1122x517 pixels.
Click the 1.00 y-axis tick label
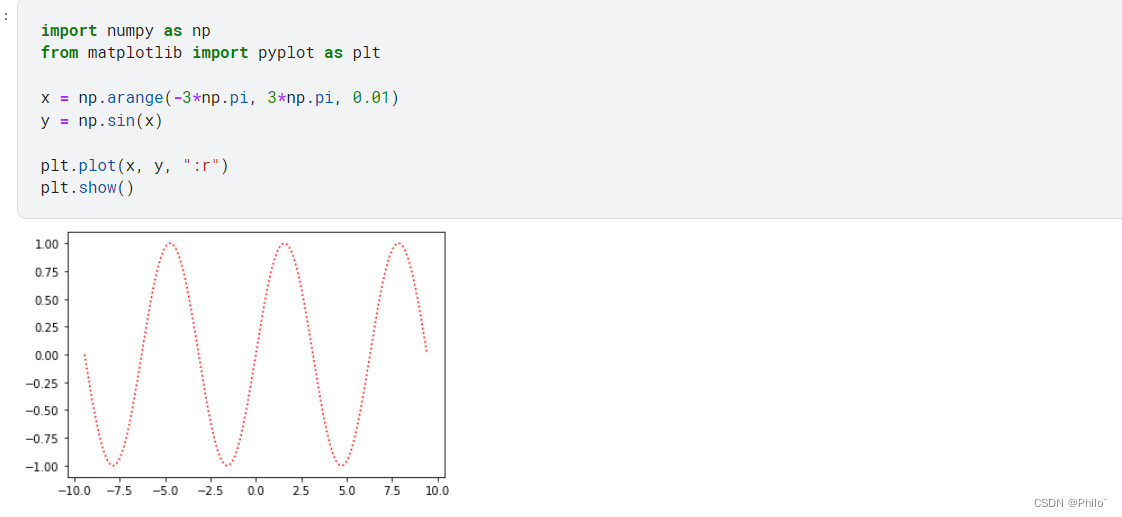(46, 244)
